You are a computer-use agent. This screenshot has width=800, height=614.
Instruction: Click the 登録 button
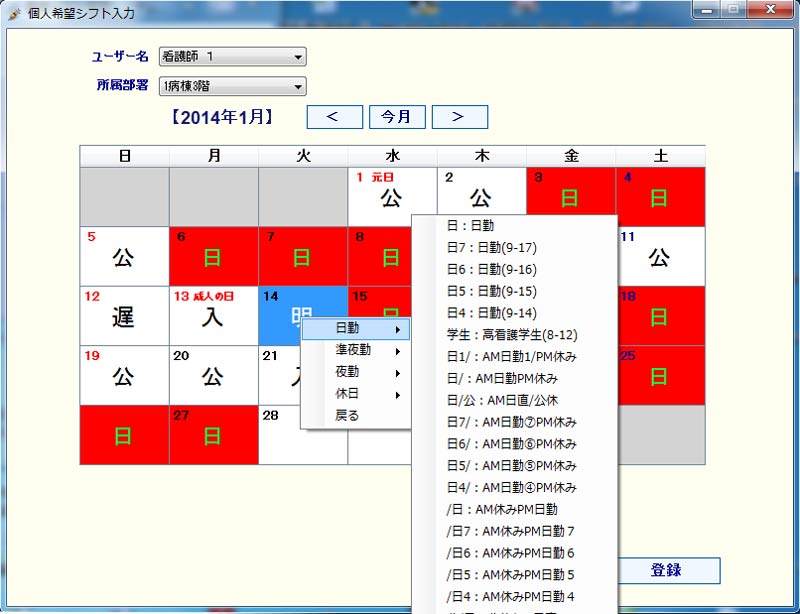pos(666,570)
